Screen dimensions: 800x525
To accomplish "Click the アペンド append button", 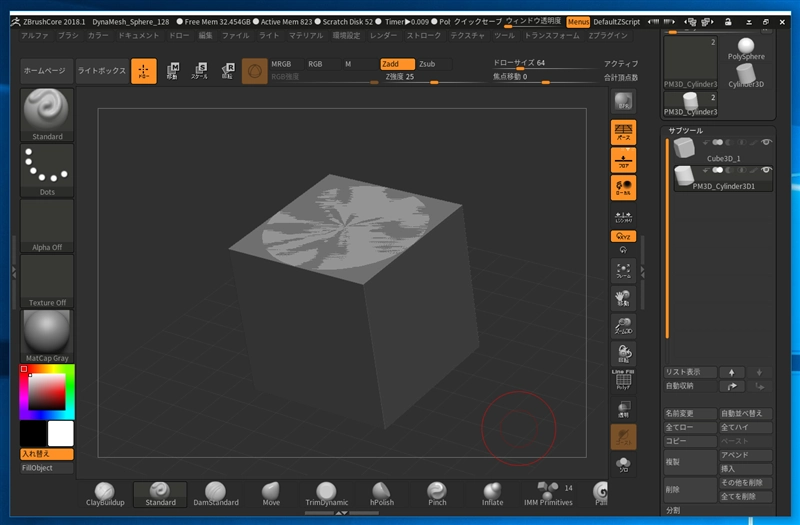I will (745, 455).
